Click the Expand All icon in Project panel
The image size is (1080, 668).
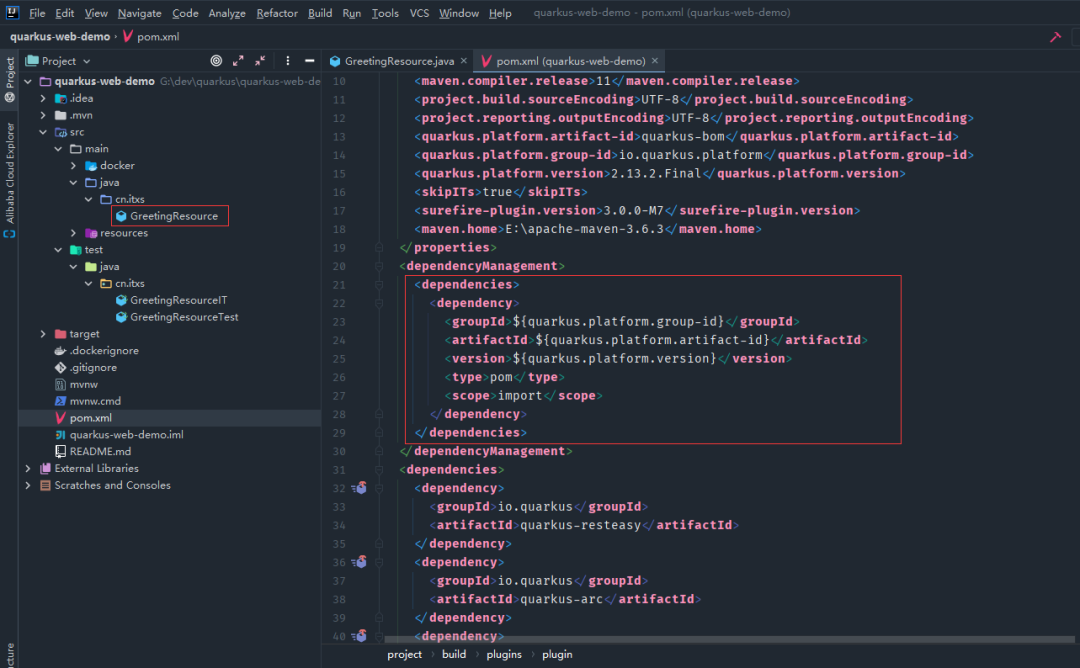pyautogui.click(x=238, y=61)
